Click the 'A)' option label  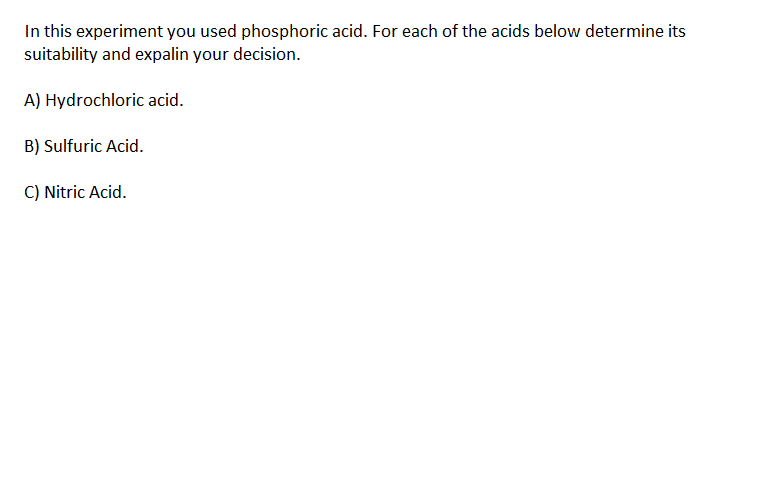pos(32,100)
